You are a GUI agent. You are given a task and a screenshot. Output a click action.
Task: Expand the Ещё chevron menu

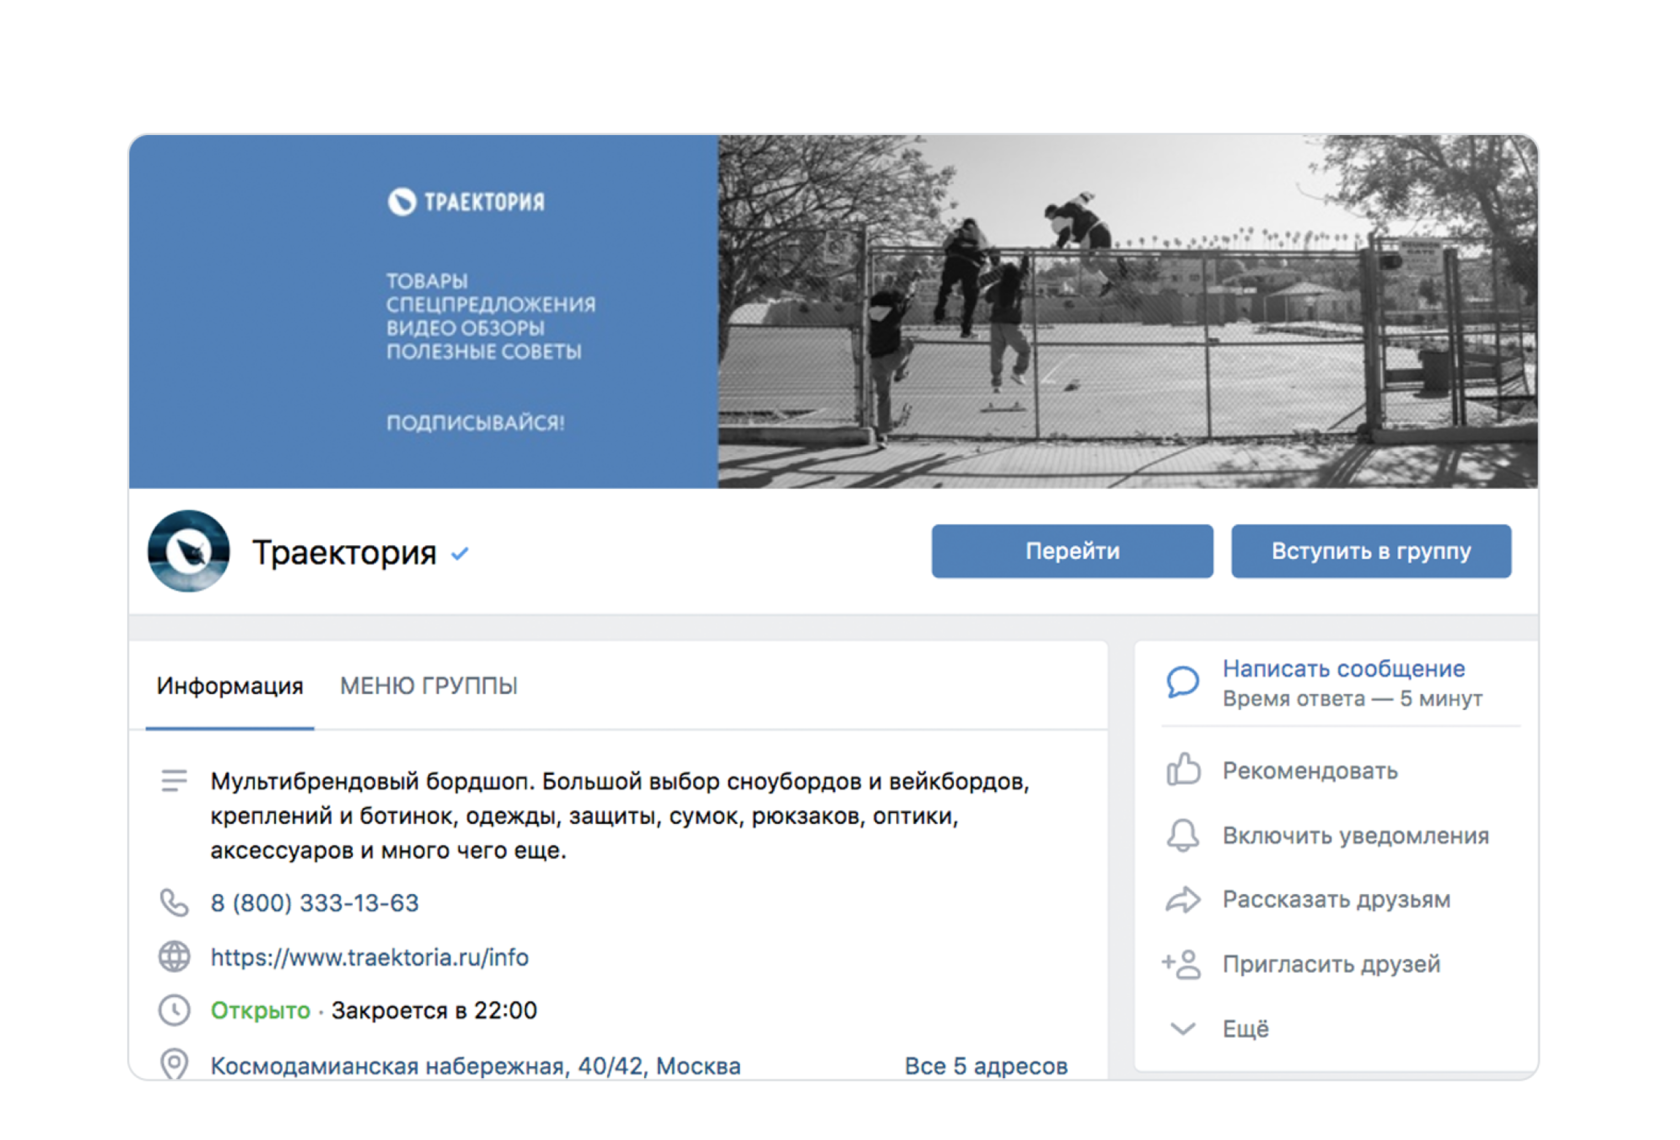[1183, 1029]
